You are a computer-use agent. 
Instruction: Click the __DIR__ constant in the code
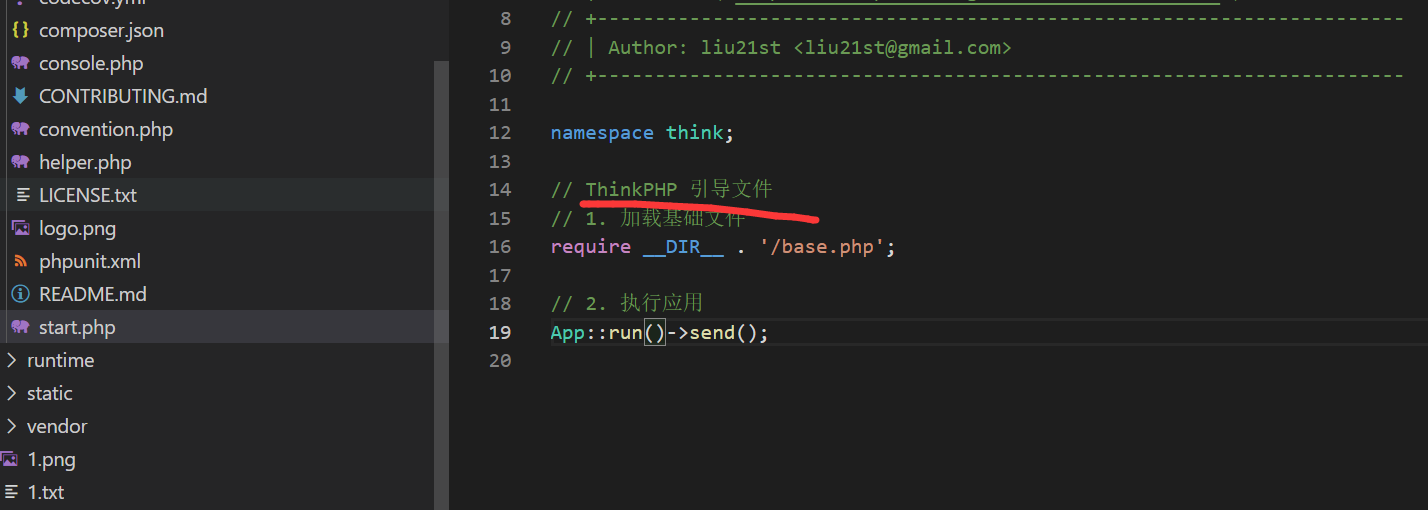684,246
